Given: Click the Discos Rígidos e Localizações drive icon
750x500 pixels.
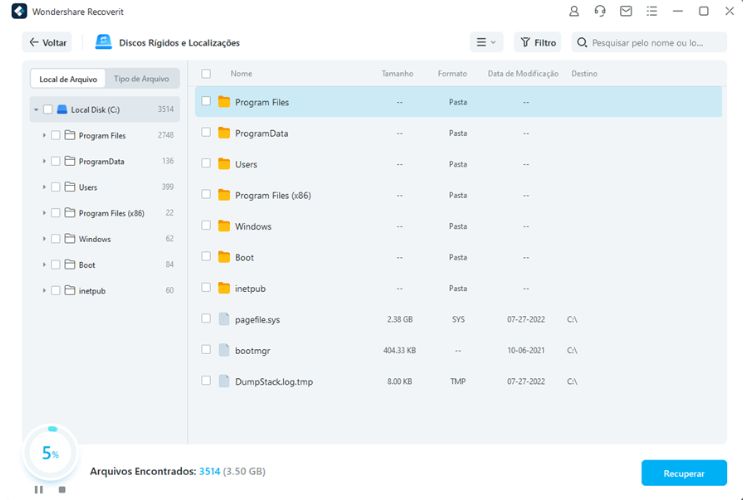Looking at the screenshot, I should (103, 42).
